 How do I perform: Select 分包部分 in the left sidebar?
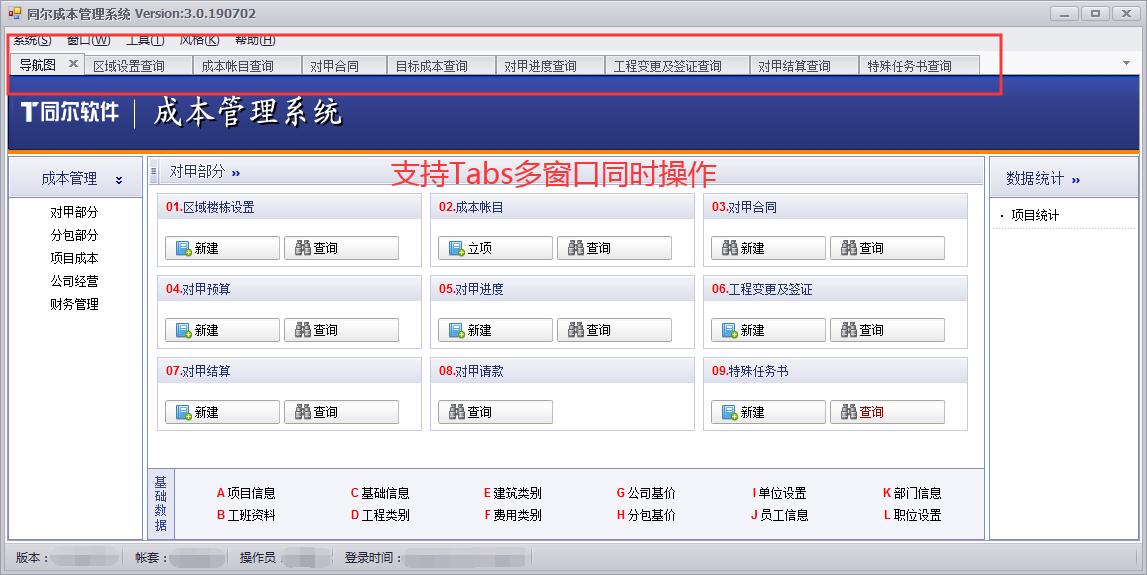[75, 235]
